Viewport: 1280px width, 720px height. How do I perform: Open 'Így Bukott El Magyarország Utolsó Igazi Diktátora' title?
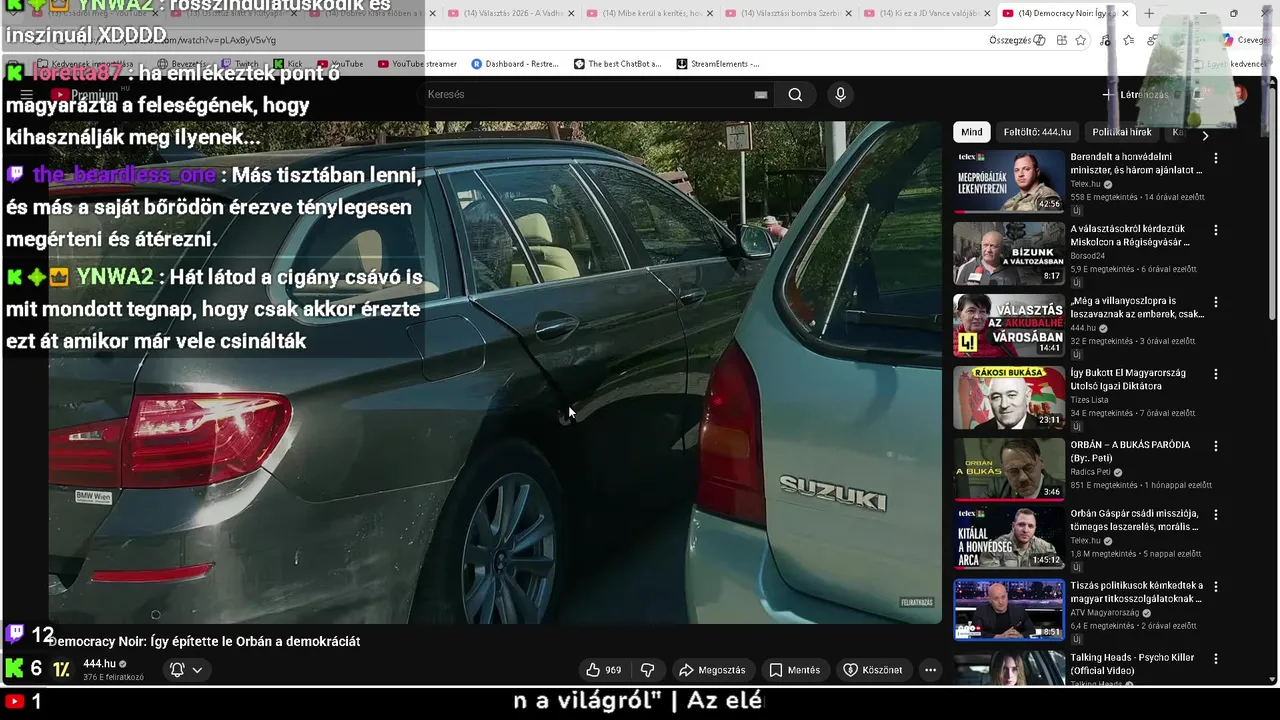(x=1128, y=379)
